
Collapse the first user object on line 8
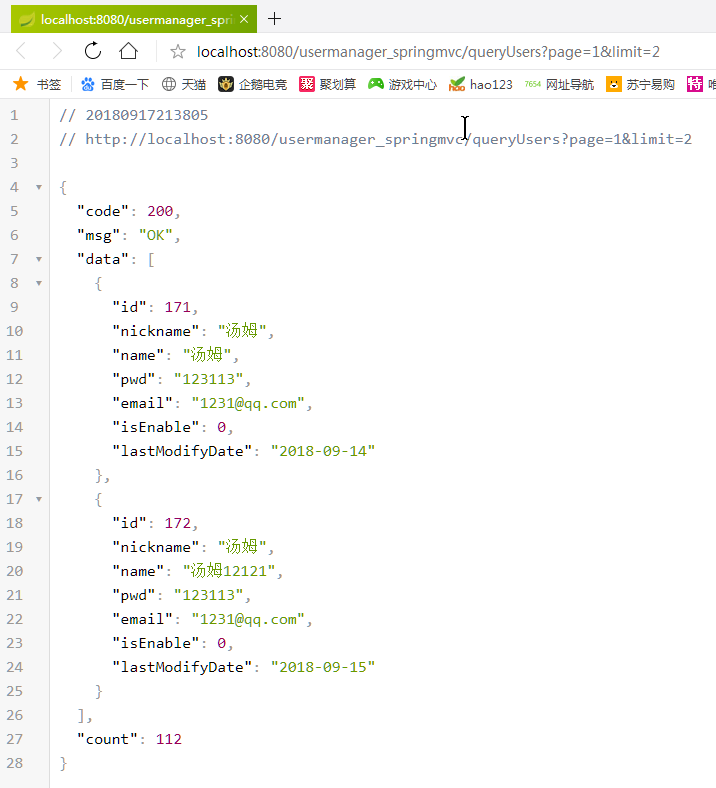[x=38, y=283]
